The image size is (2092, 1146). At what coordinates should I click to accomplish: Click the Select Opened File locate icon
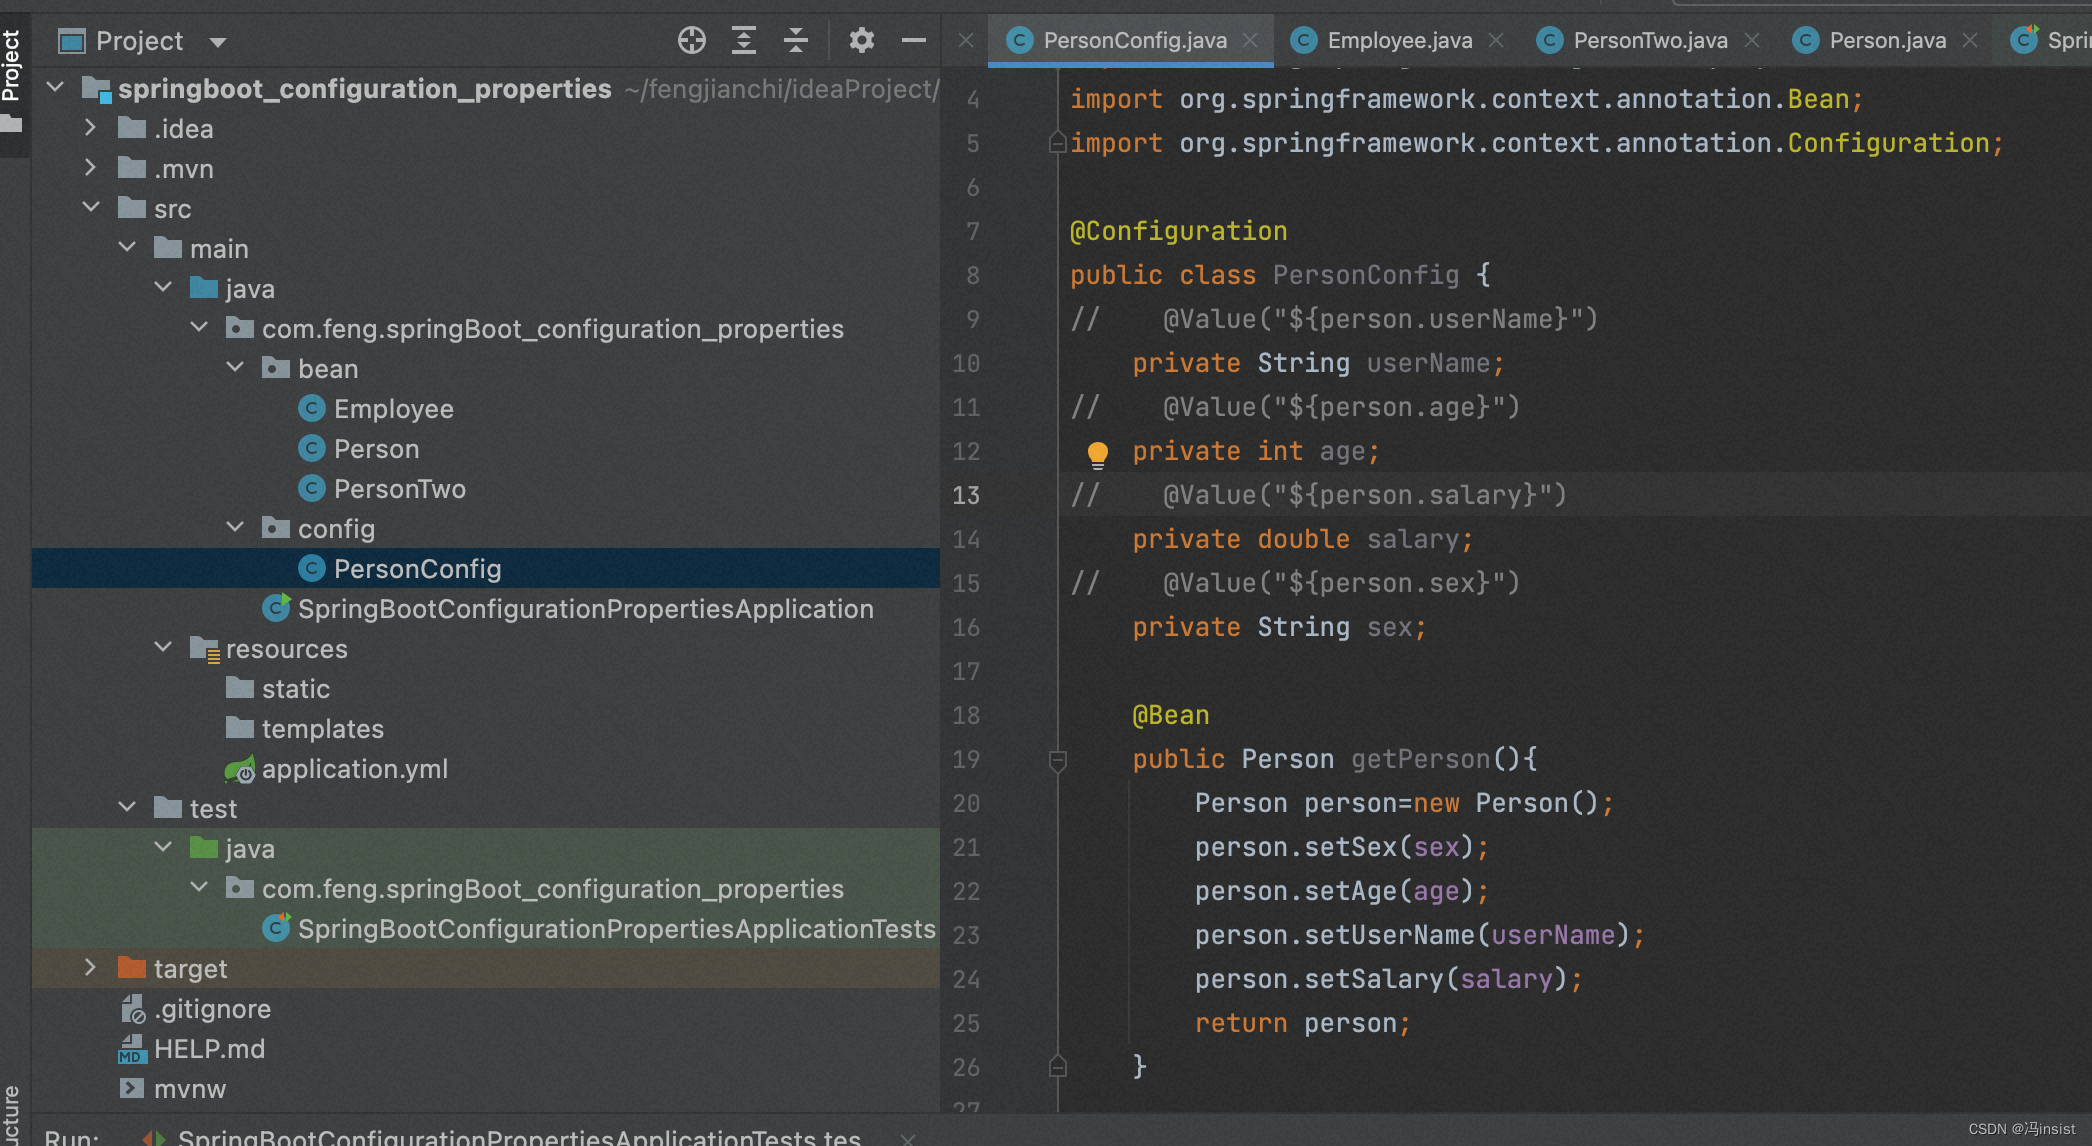point(691,40)
